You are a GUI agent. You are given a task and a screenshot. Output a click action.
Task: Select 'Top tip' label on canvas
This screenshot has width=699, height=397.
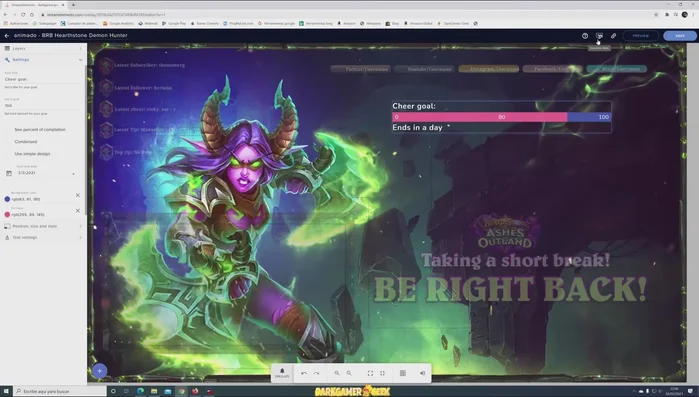coord(133,152)
